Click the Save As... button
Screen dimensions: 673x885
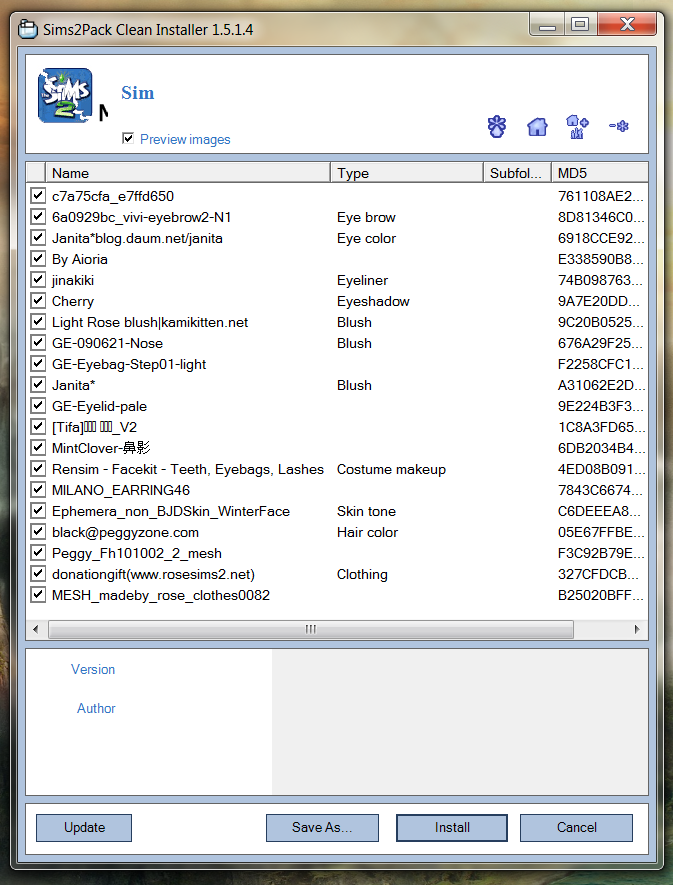(322, 827)
